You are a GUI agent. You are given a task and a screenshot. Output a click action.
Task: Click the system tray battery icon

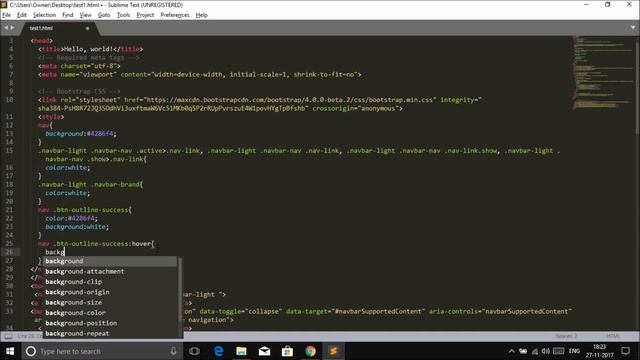[x=523, y=351]
